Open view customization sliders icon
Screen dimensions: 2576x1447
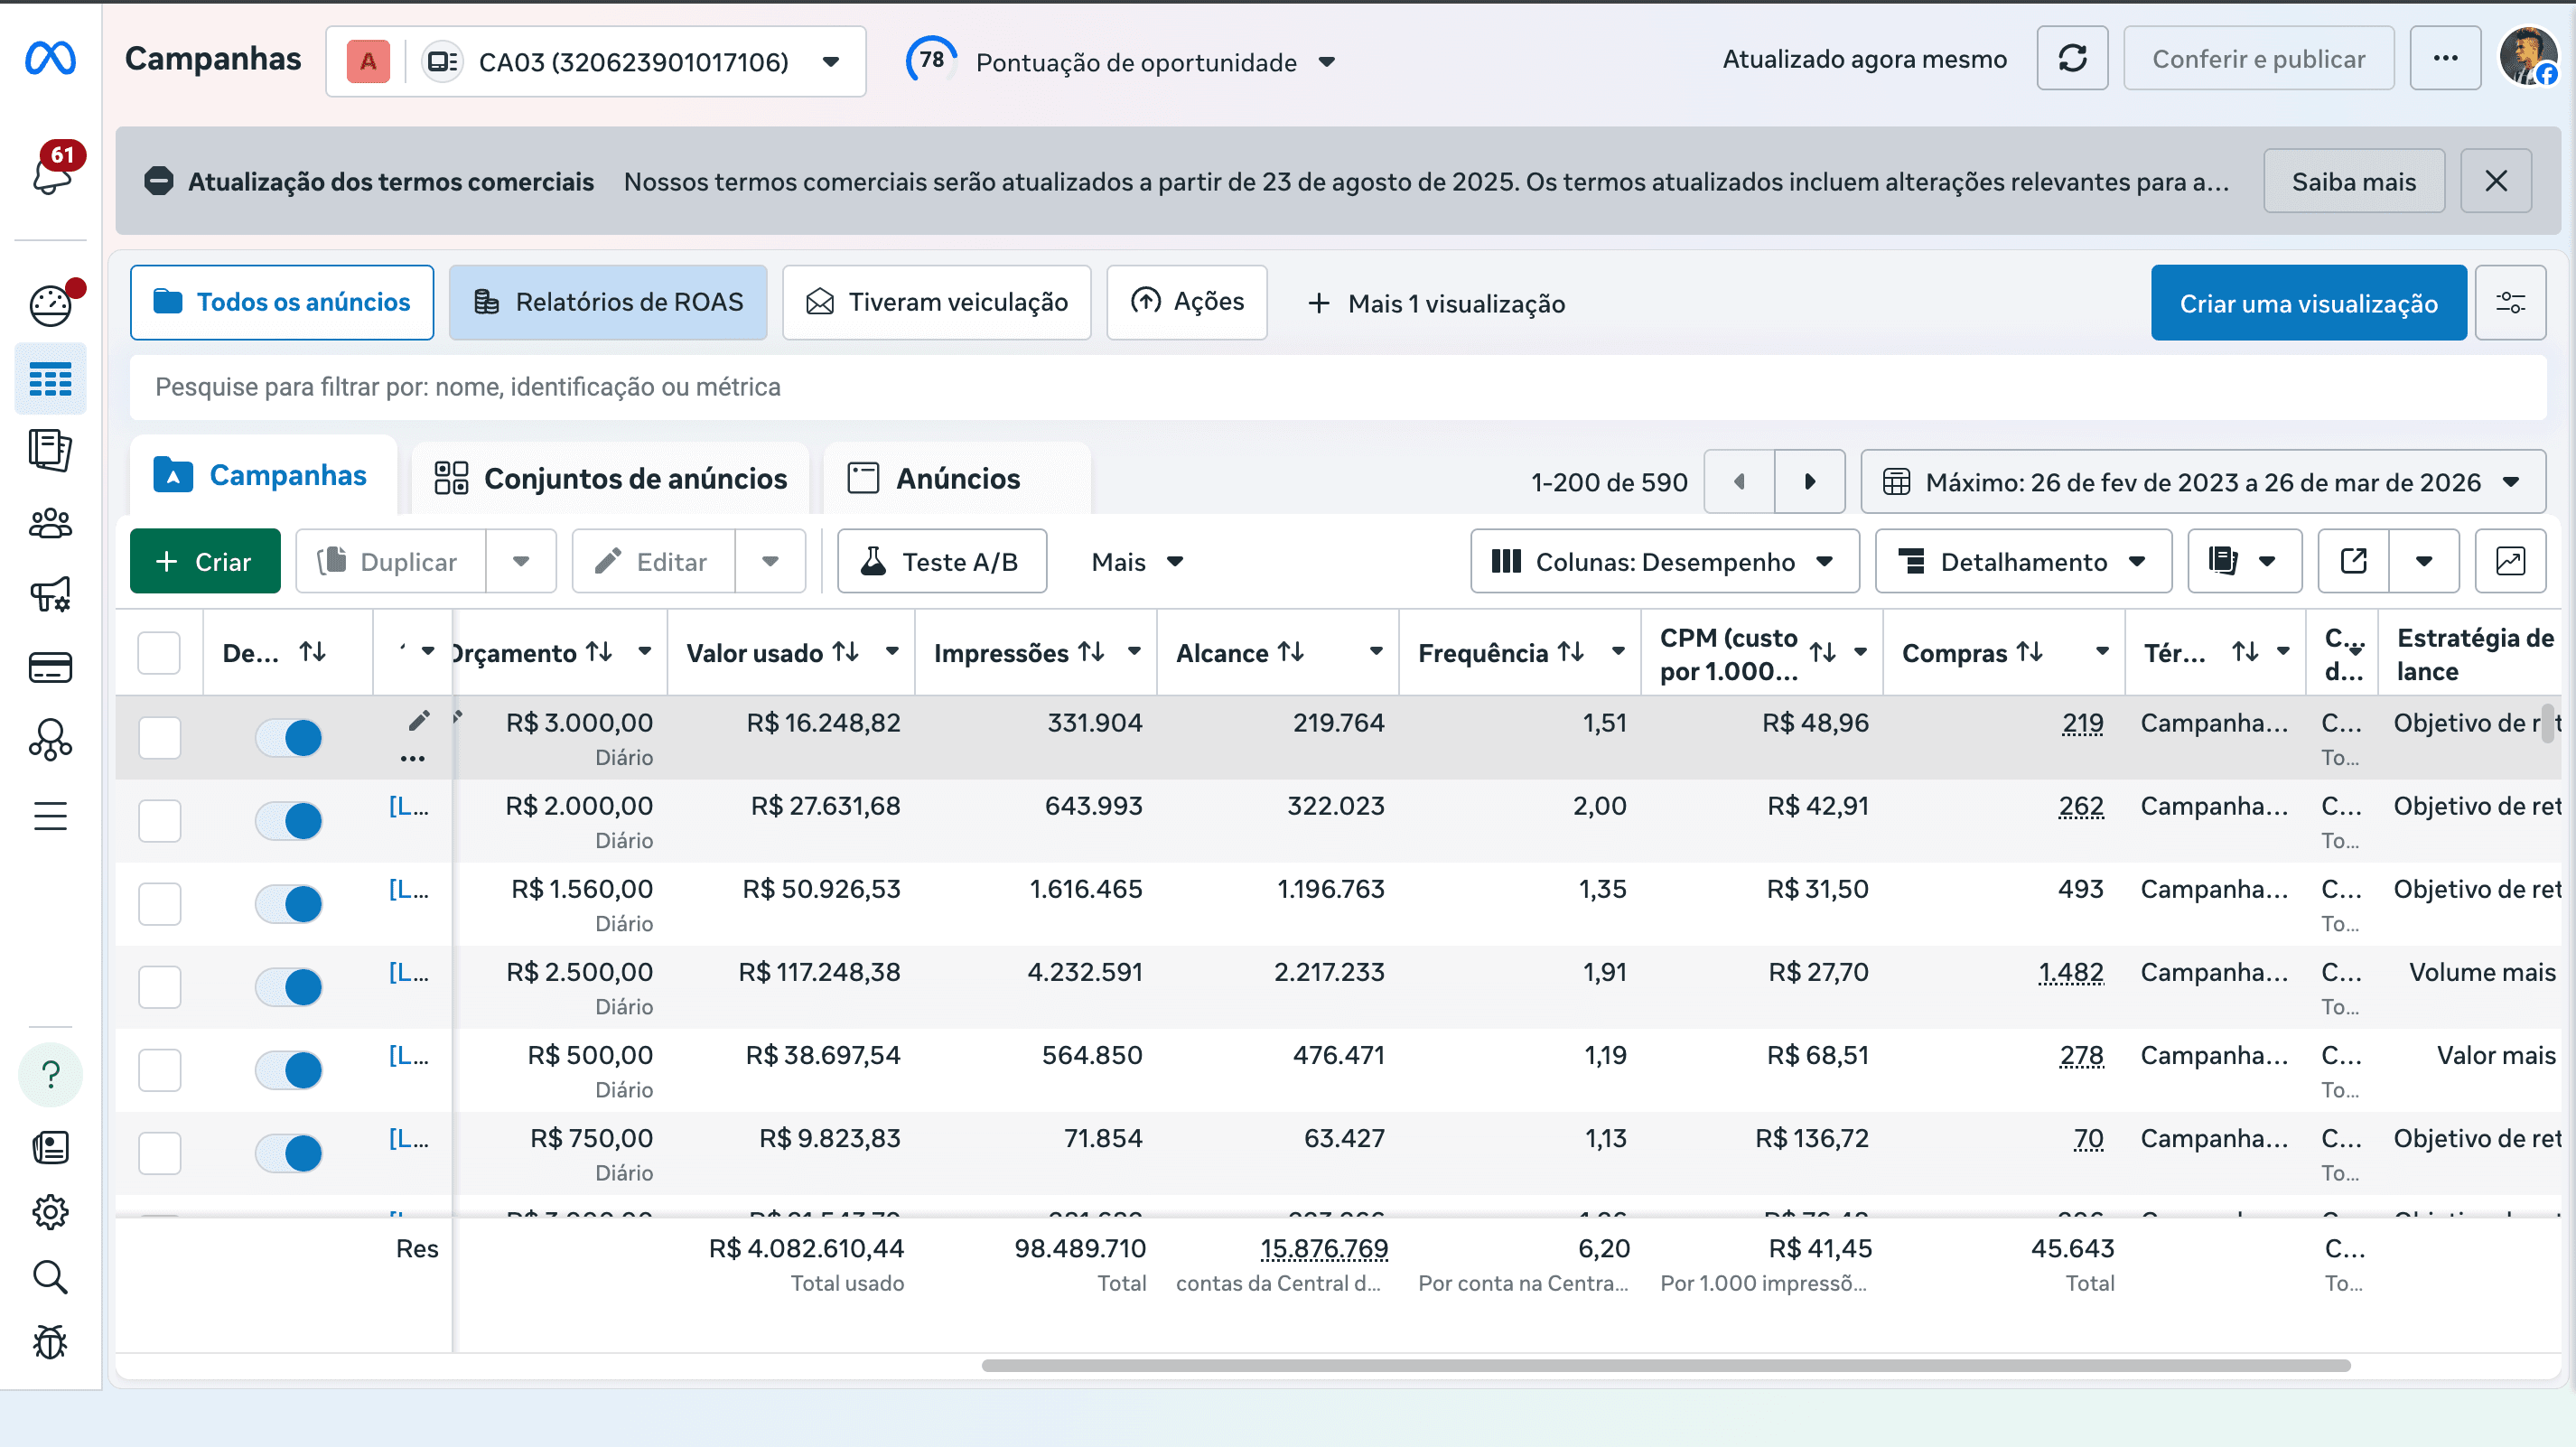tap(2510, 303)
